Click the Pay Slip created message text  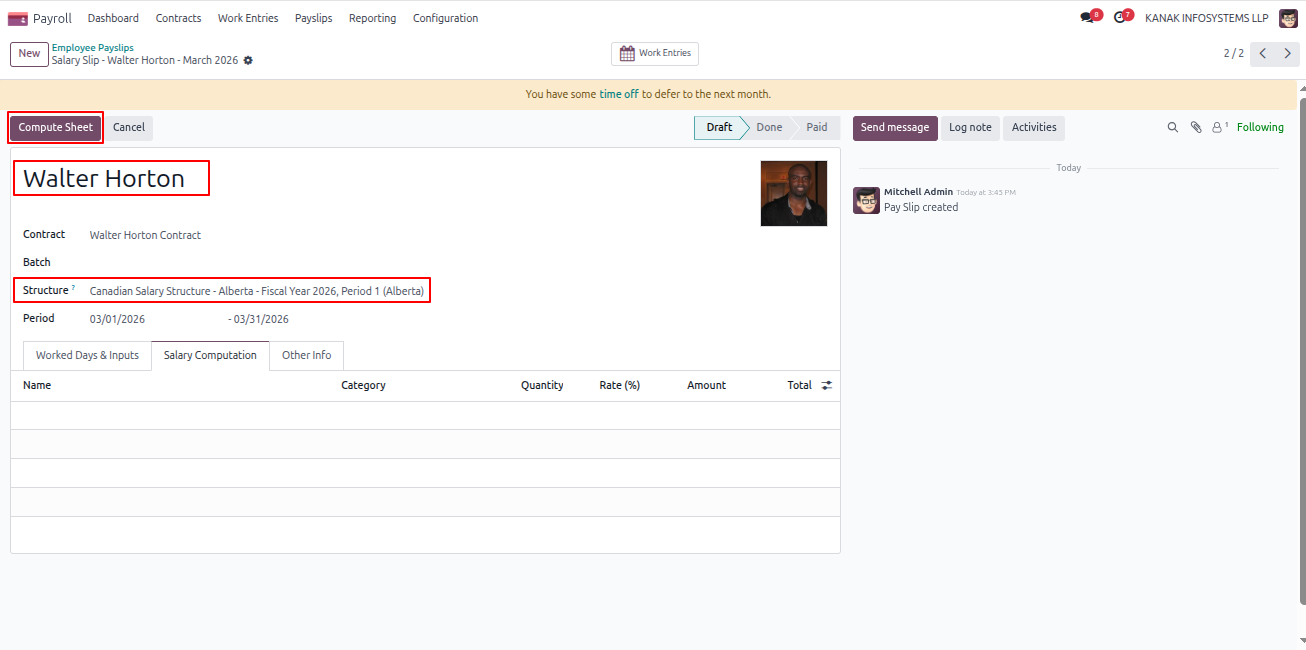(x=921, y=207)
